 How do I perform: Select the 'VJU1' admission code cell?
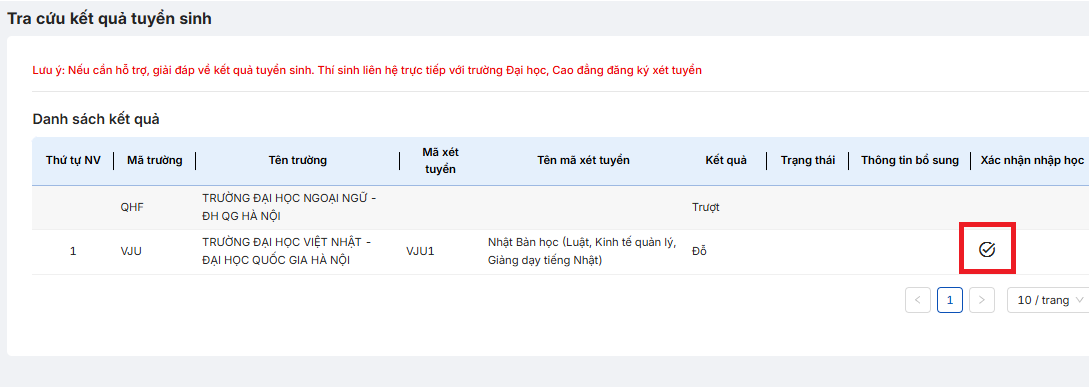(x=420, y=252)
